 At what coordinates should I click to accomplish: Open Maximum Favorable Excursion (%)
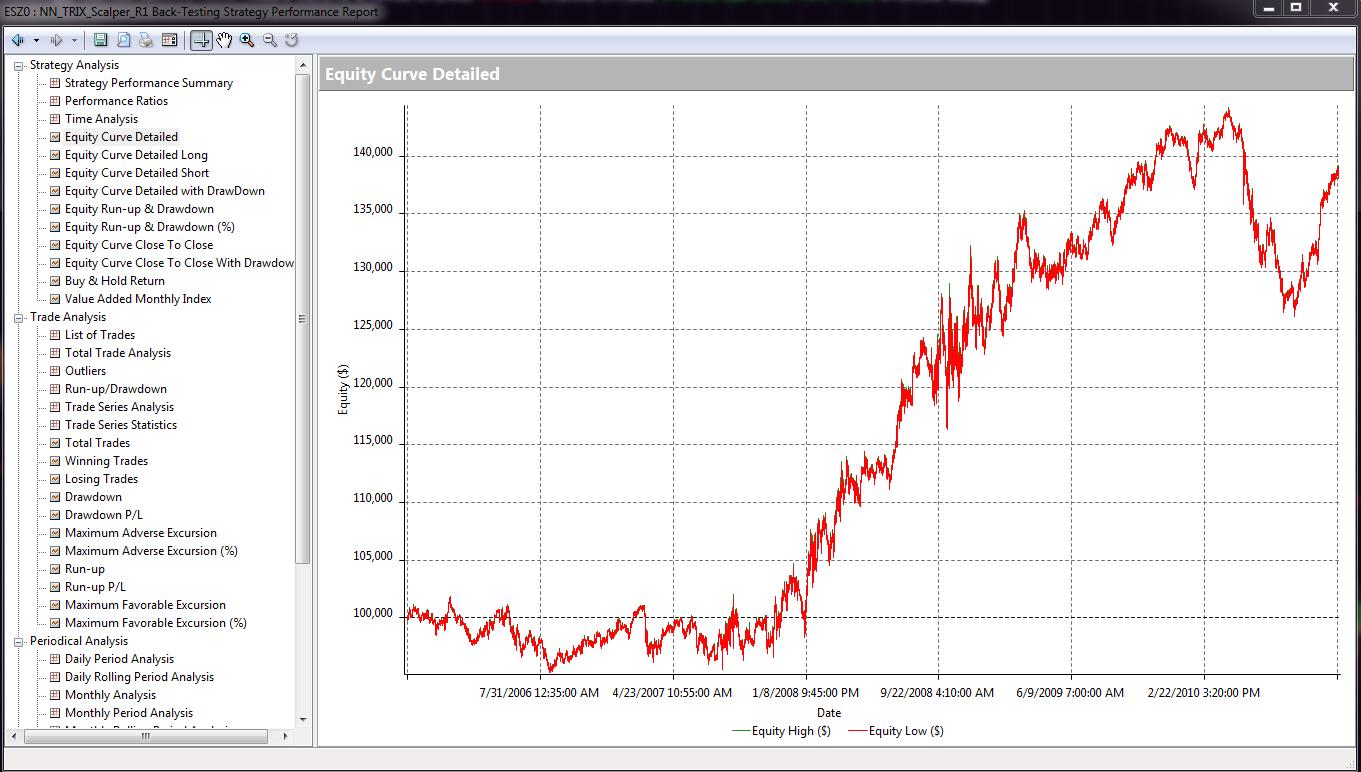tap(155, 623)
